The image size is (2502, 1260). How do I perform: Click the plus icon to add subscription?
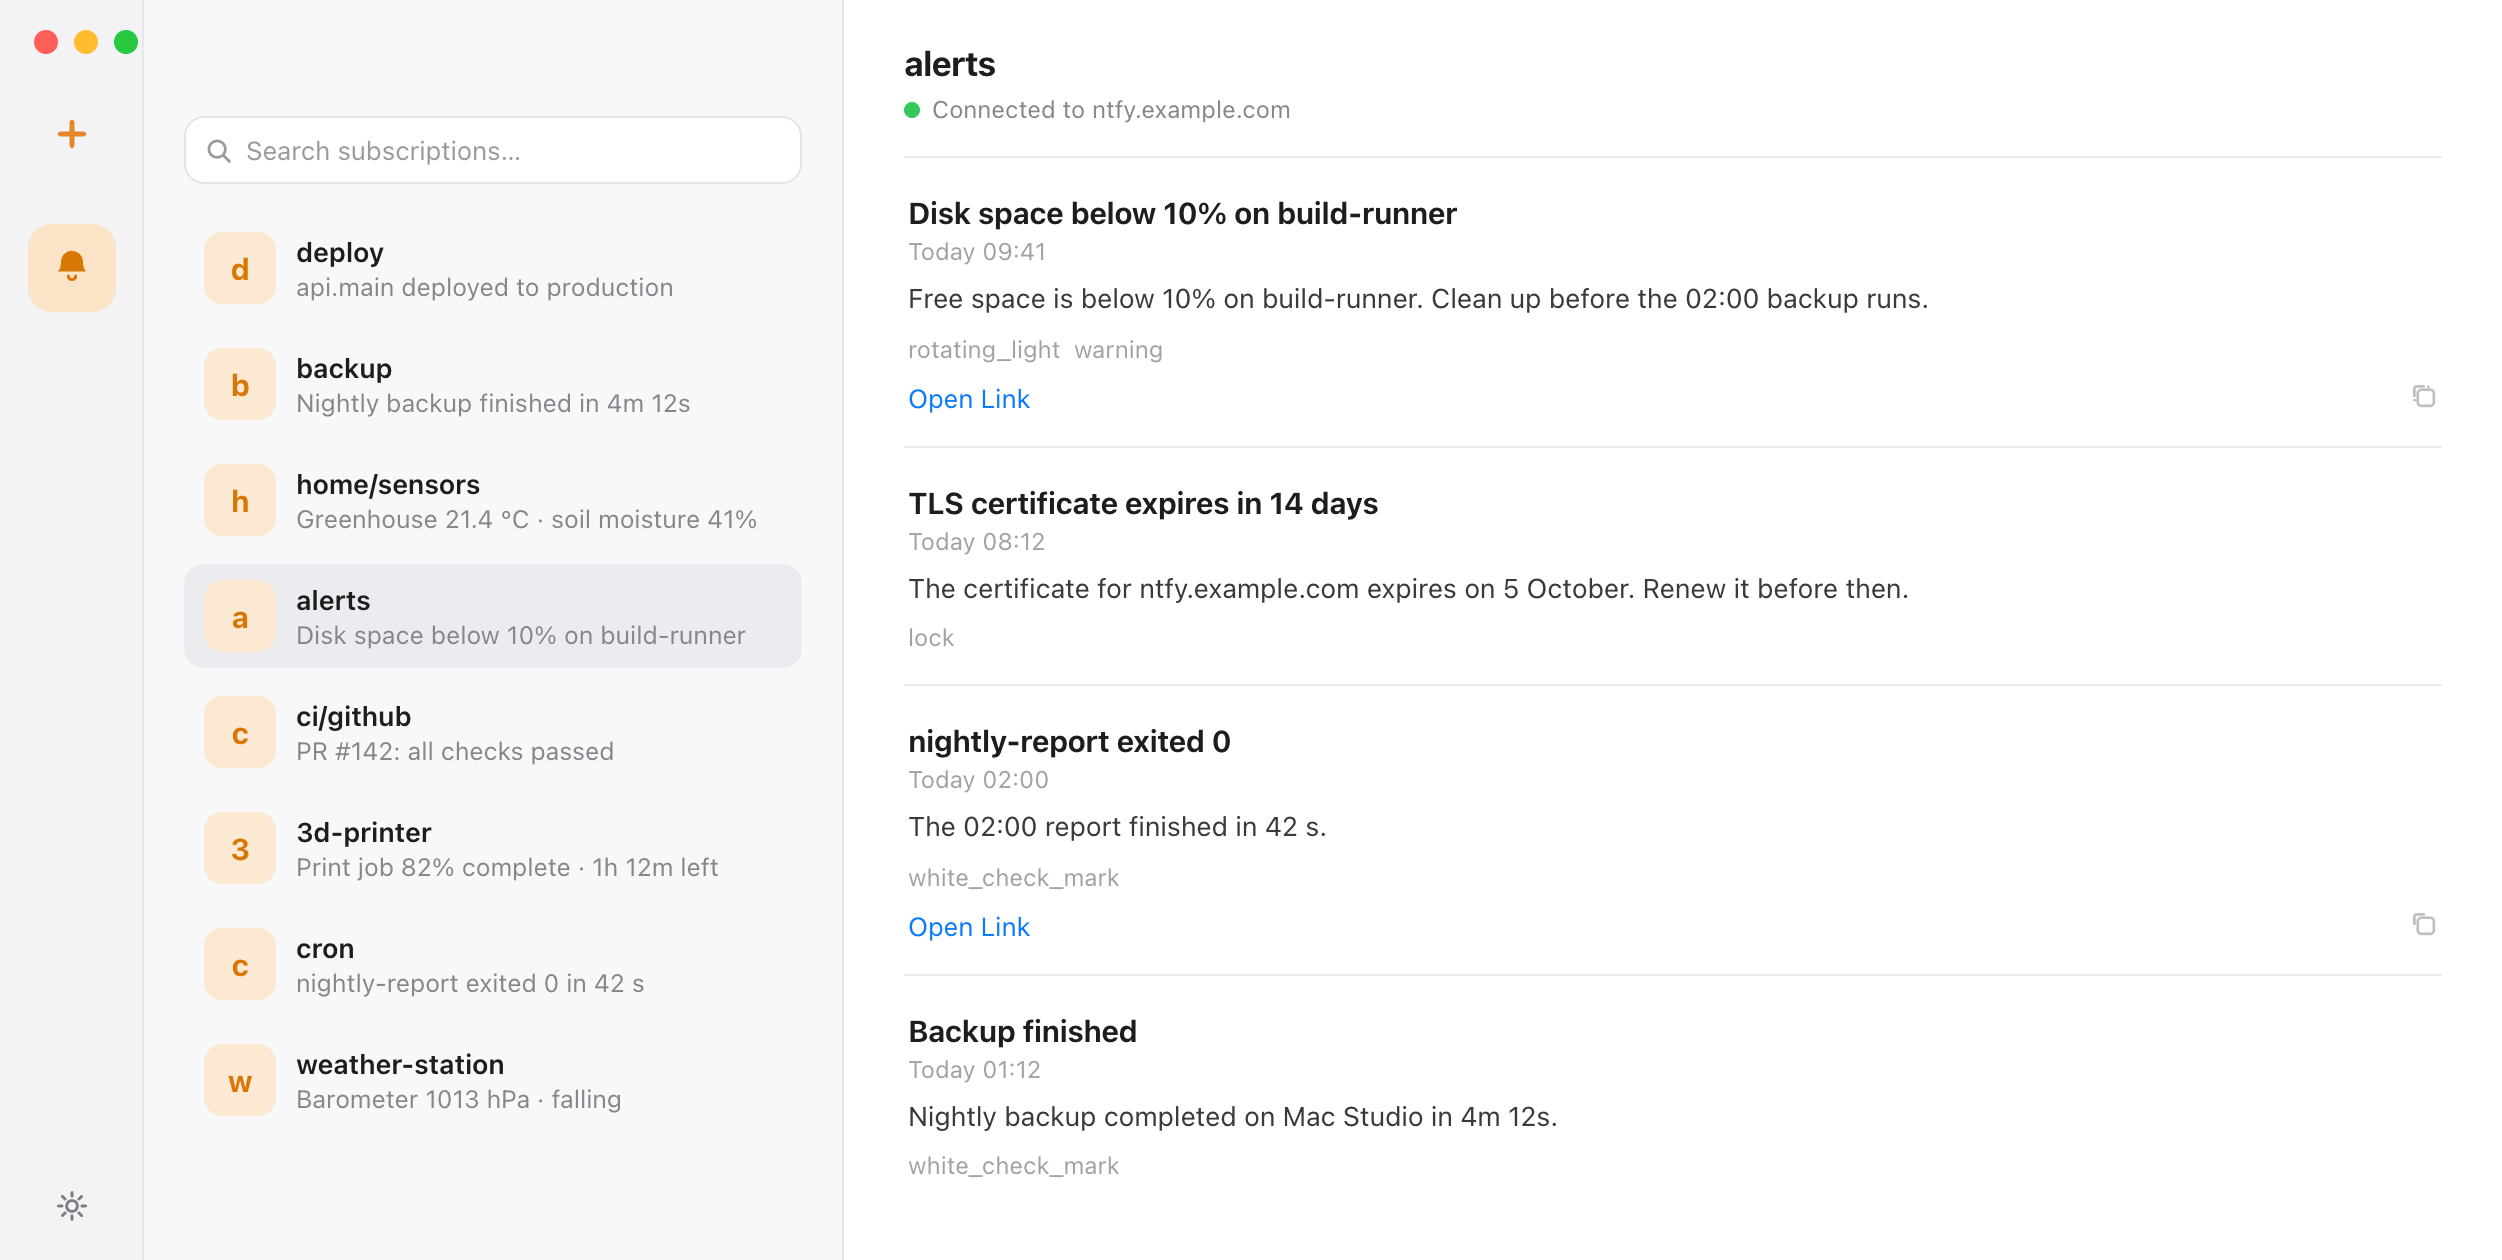(71, 134)
